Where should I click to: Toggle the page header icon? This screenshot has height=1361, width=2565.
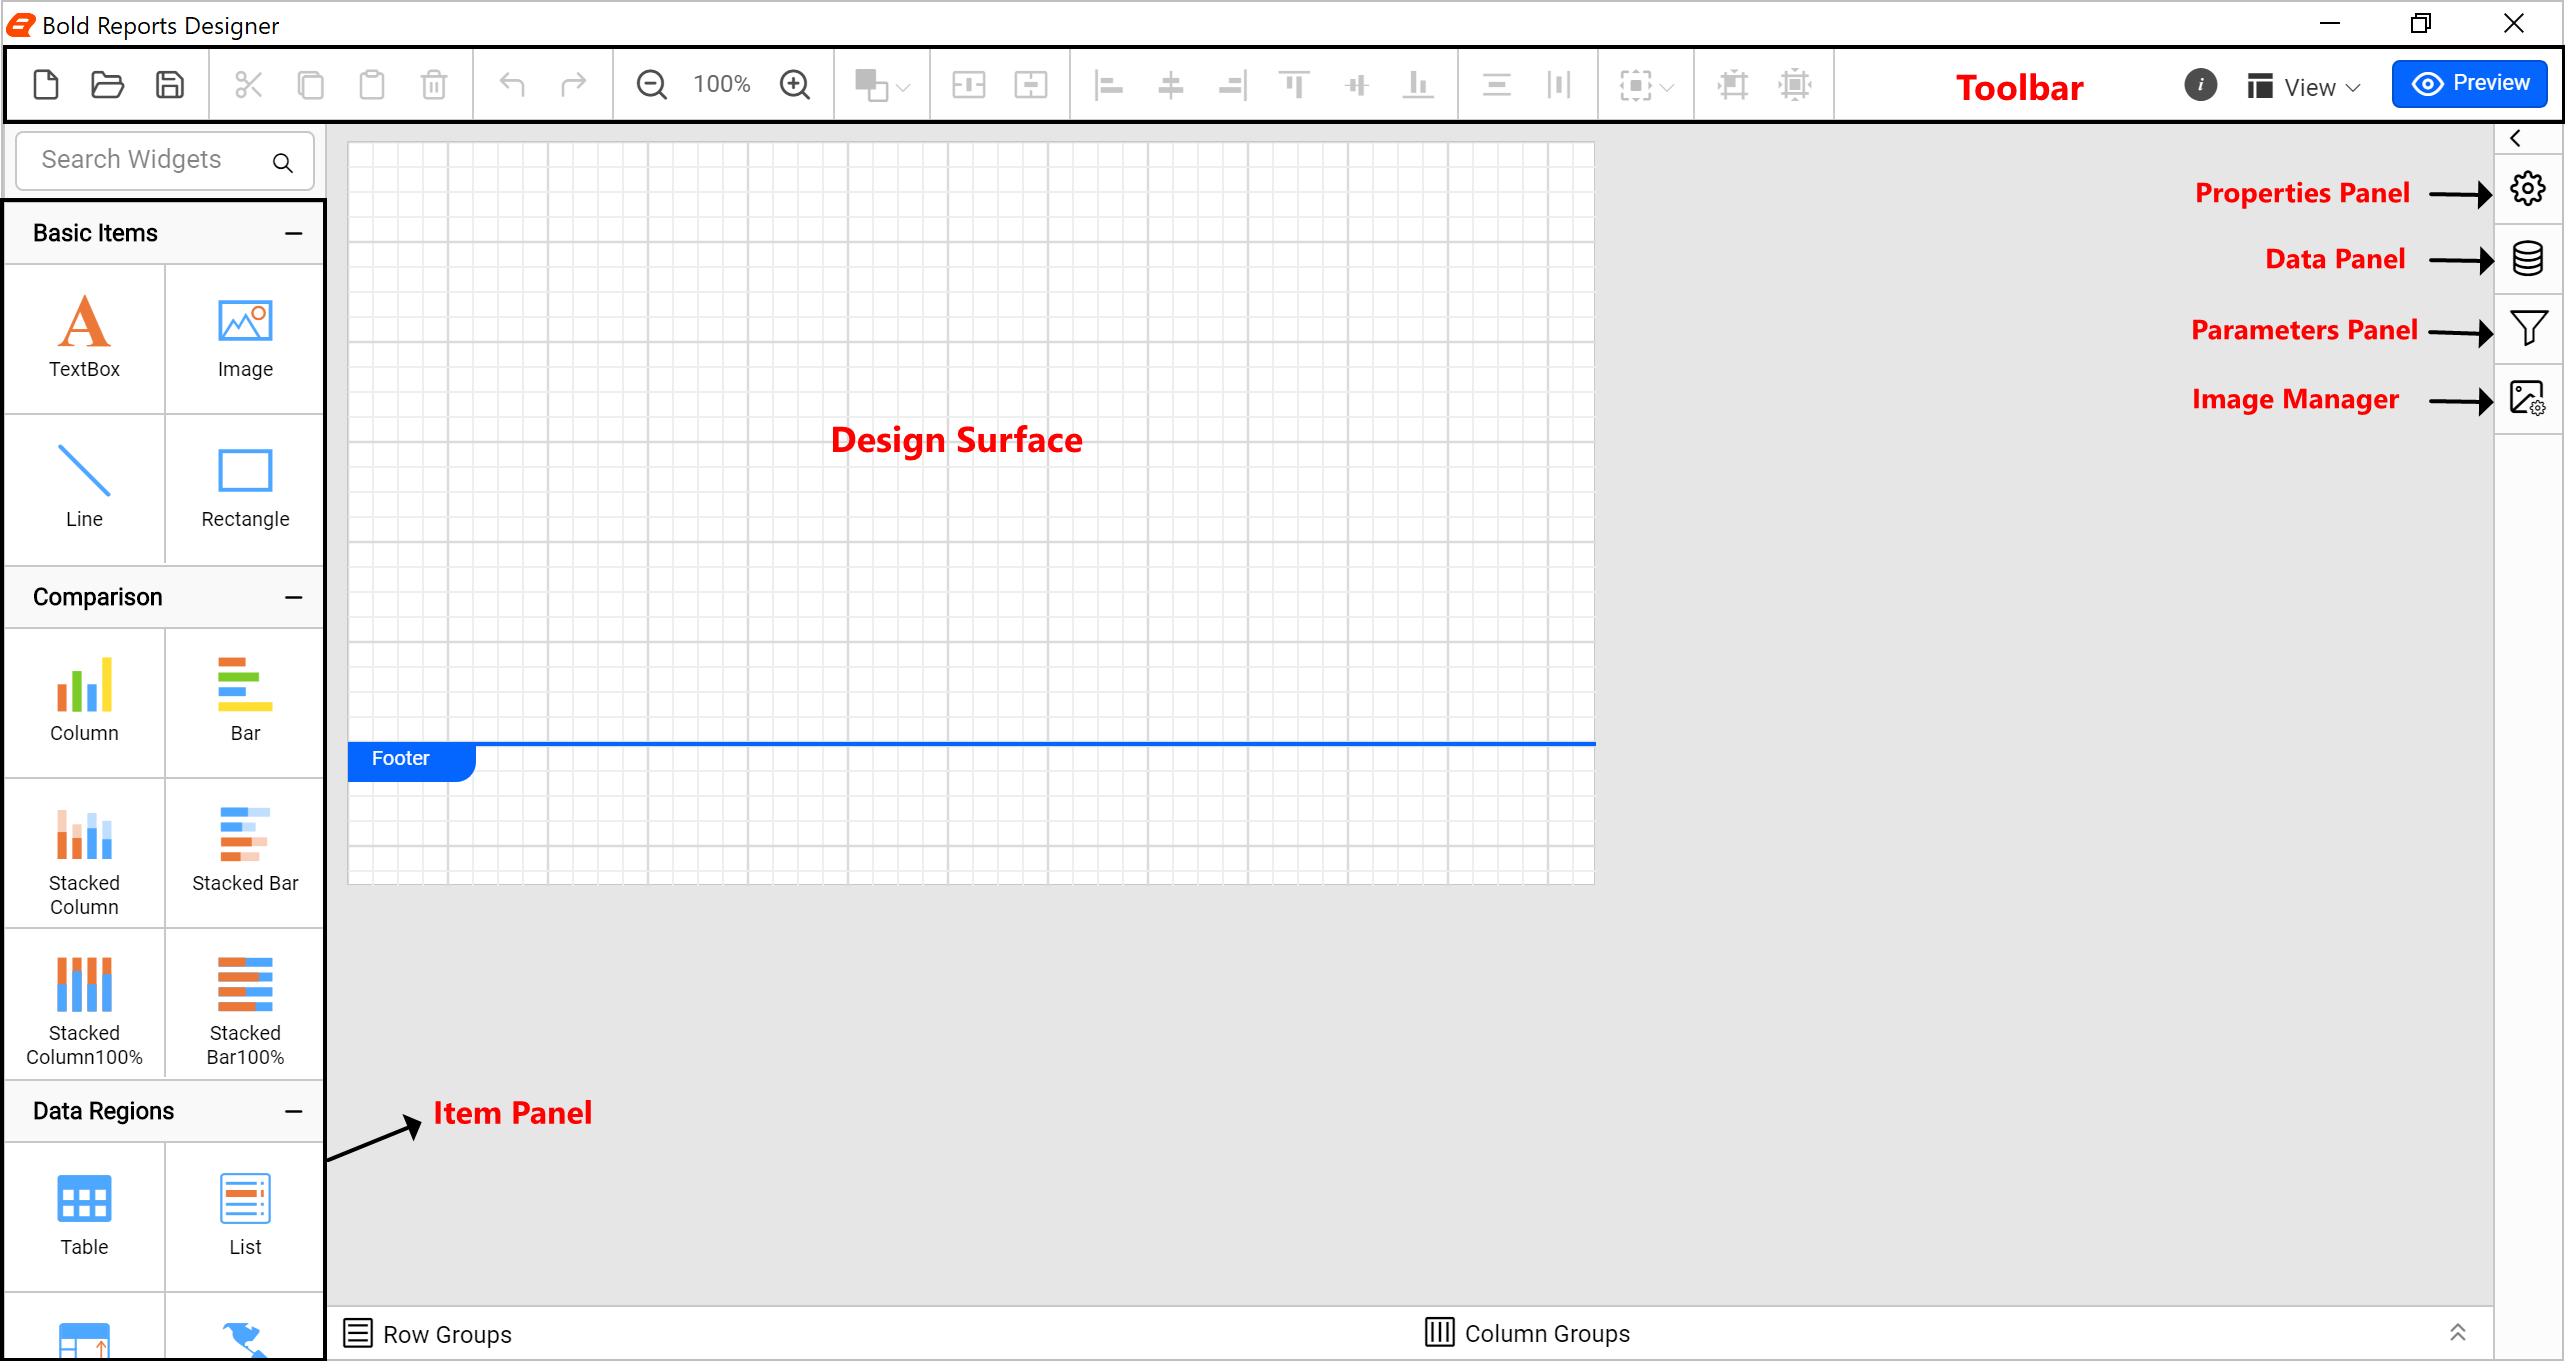coord(969,85)
